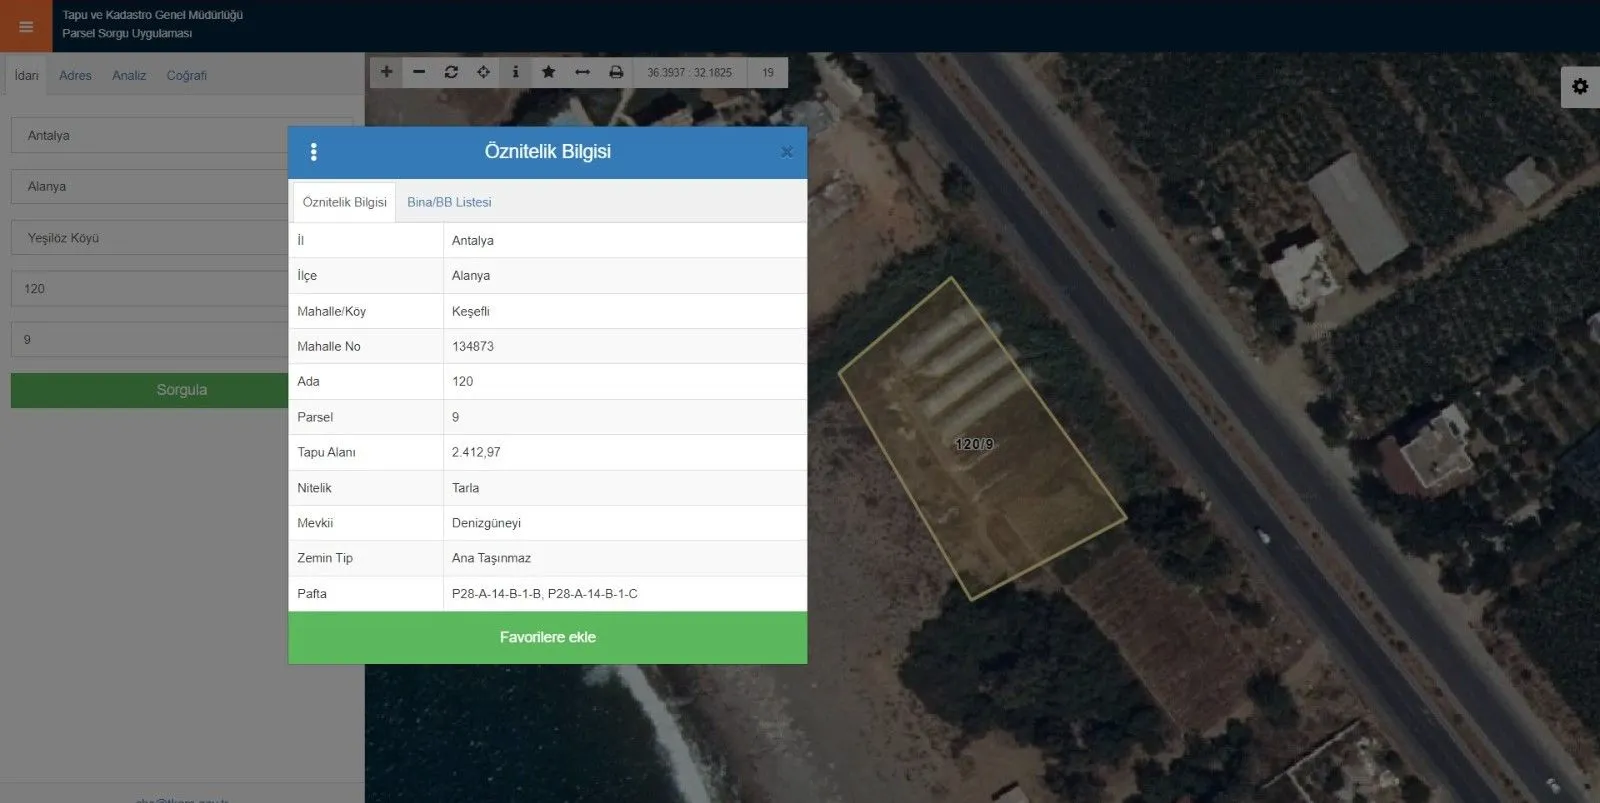Open the hamburger menu in header
1600x803 pixels.
click(x=26, y=26)
